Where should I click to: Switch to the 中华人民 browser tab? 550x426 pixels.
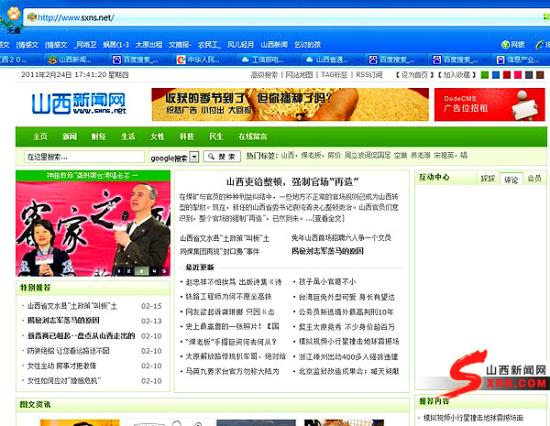coord(203,60)
